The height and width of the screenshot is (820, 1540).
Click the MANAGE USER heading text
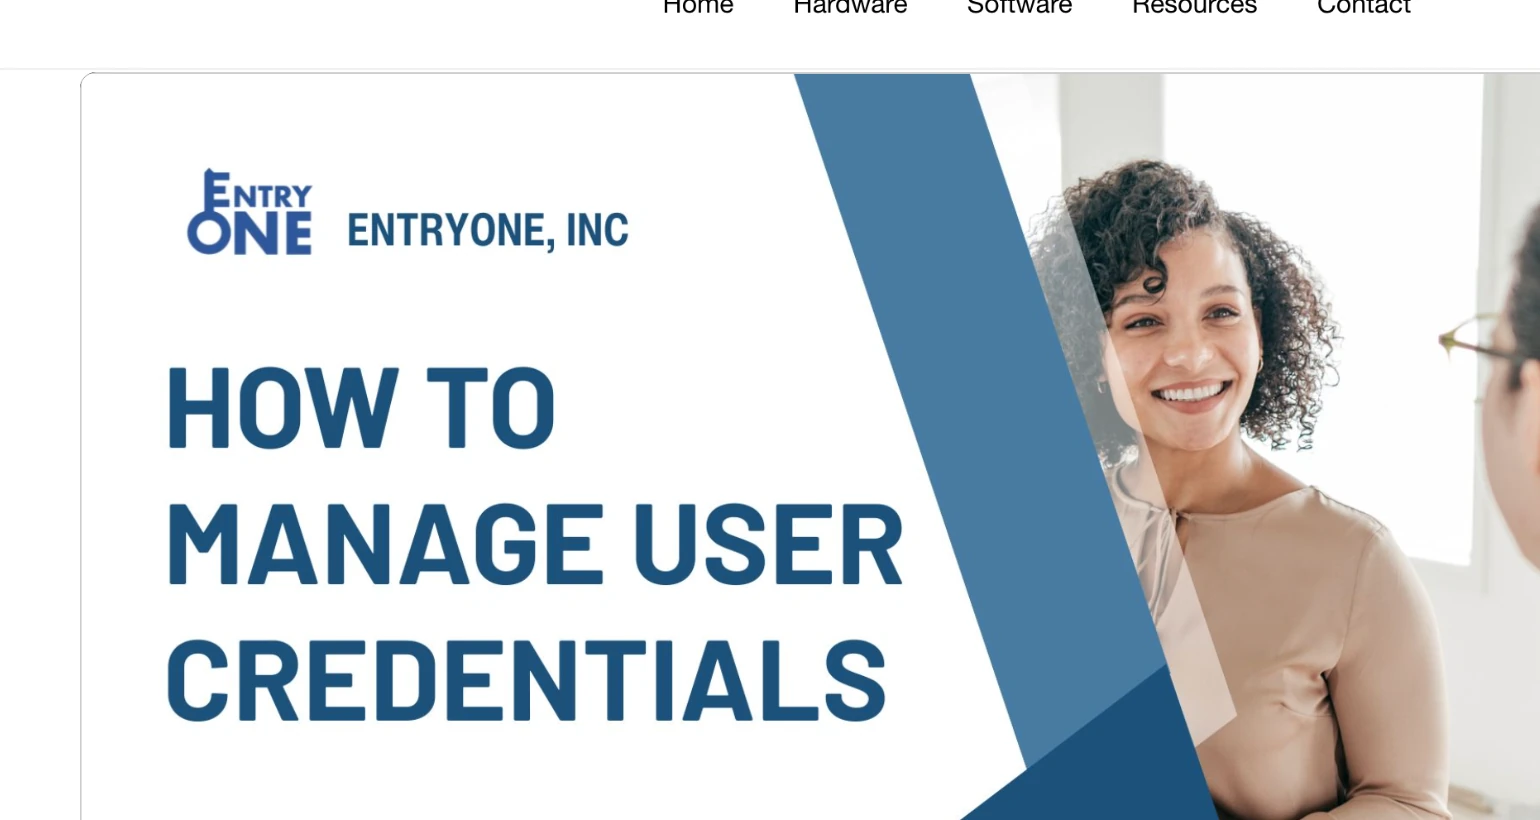[534, 545]
